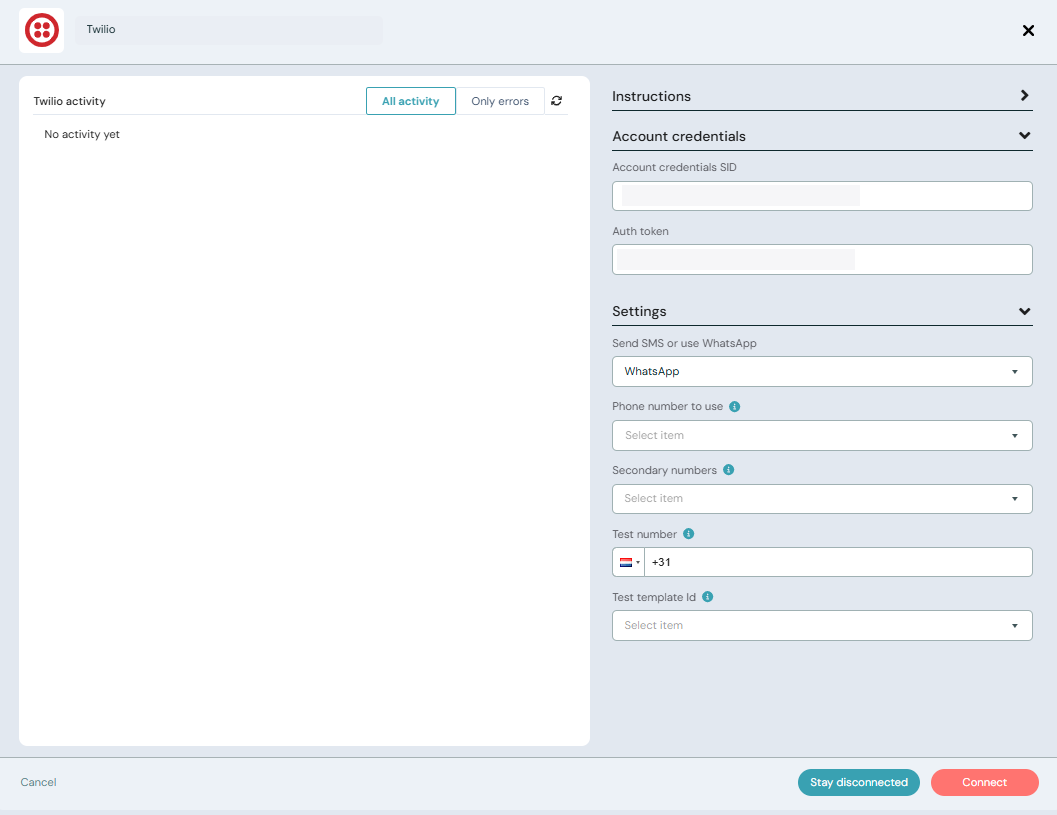1057x815 pixels.
Task: Open the Test template Id dropdown
Action: (822, 626)
